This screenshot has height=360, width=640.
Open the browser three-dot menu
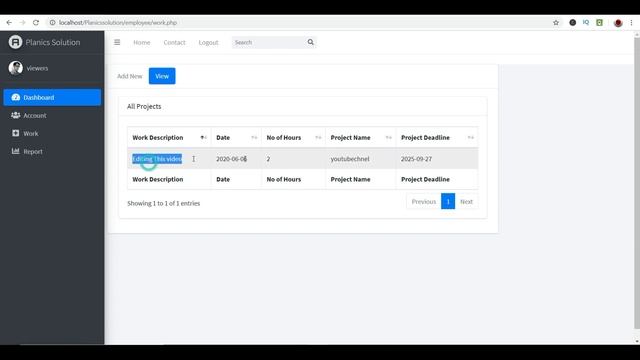631,23
